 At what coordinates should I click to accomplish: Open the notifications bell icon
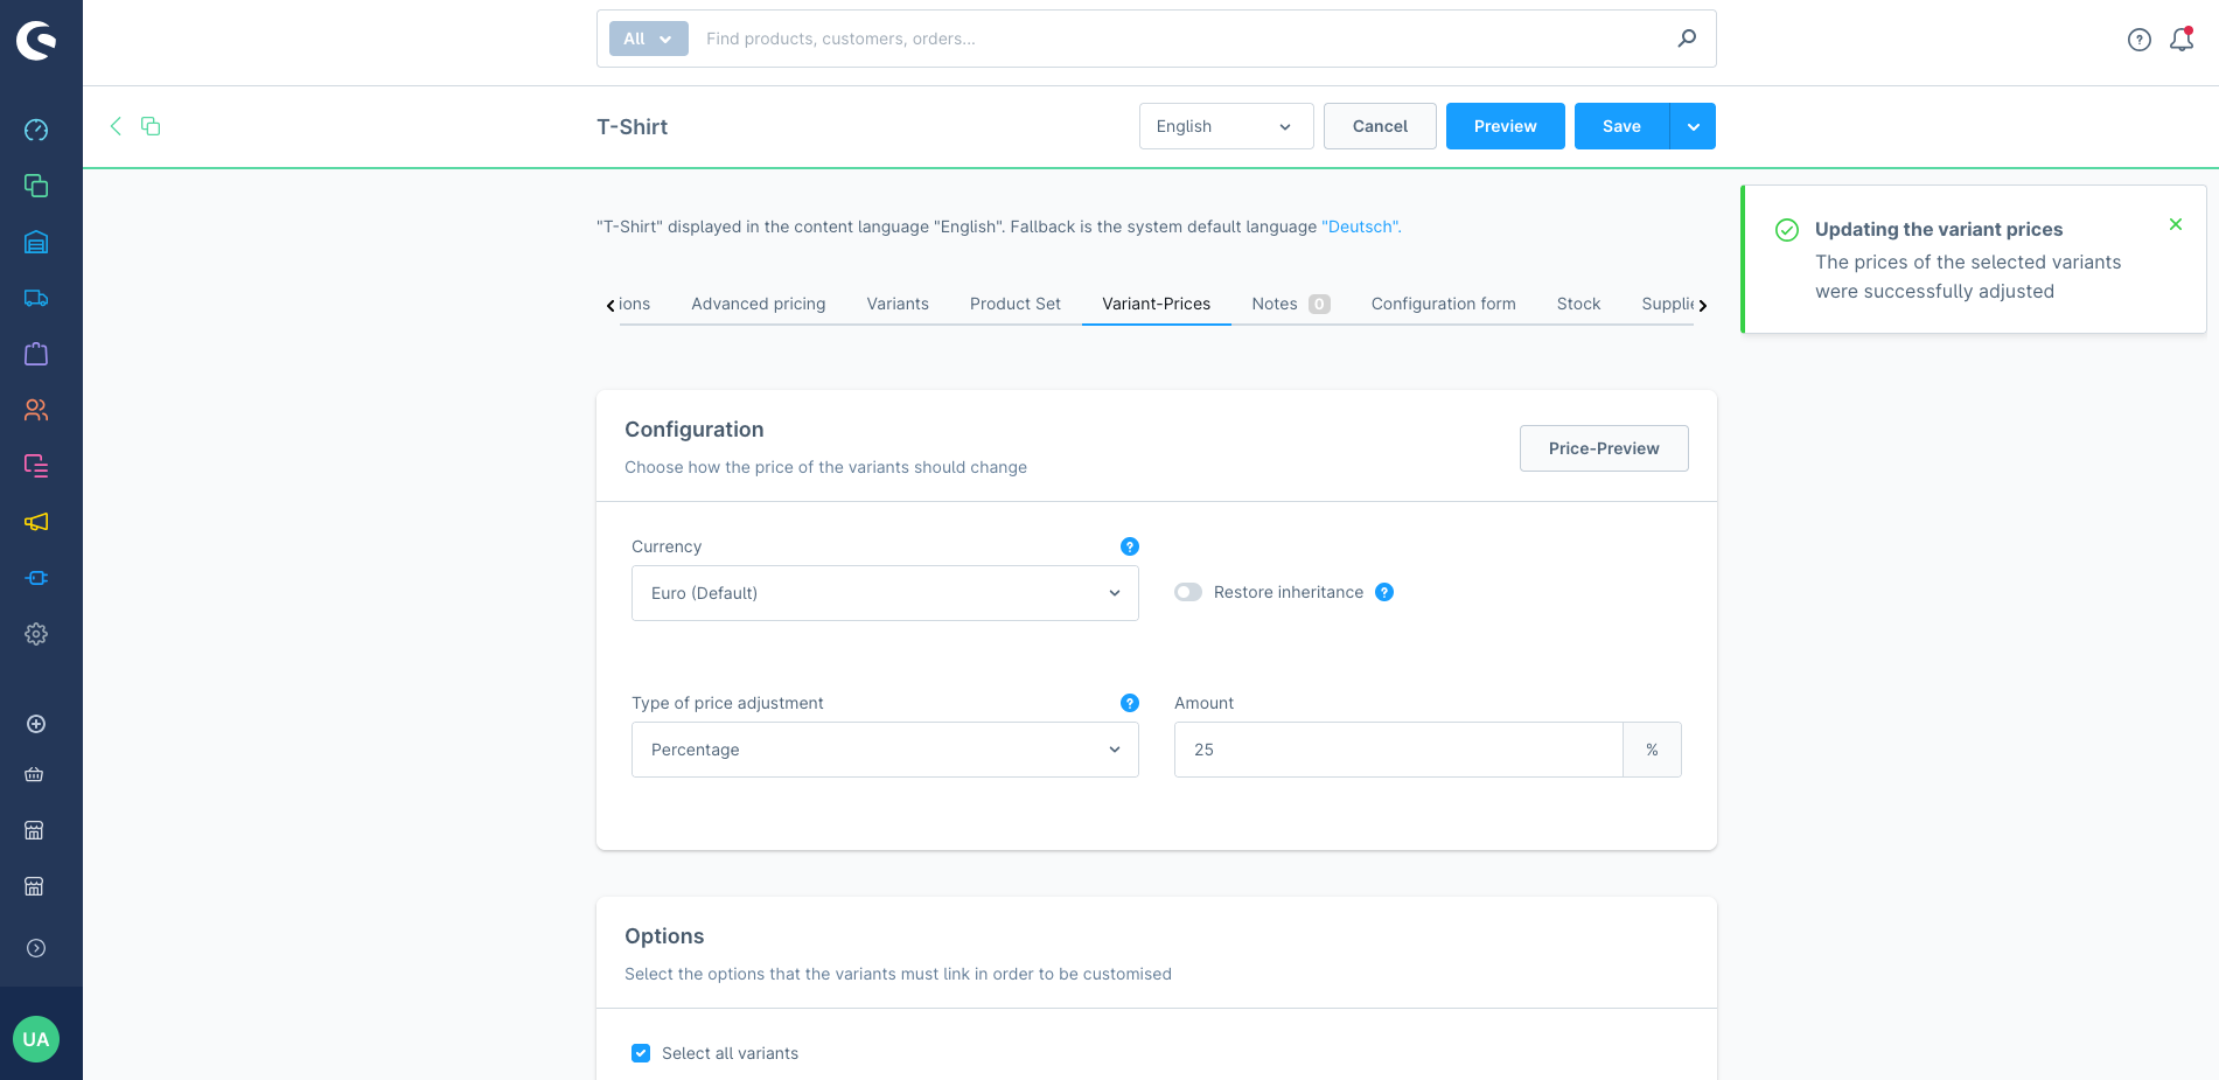coord(2182,39)
